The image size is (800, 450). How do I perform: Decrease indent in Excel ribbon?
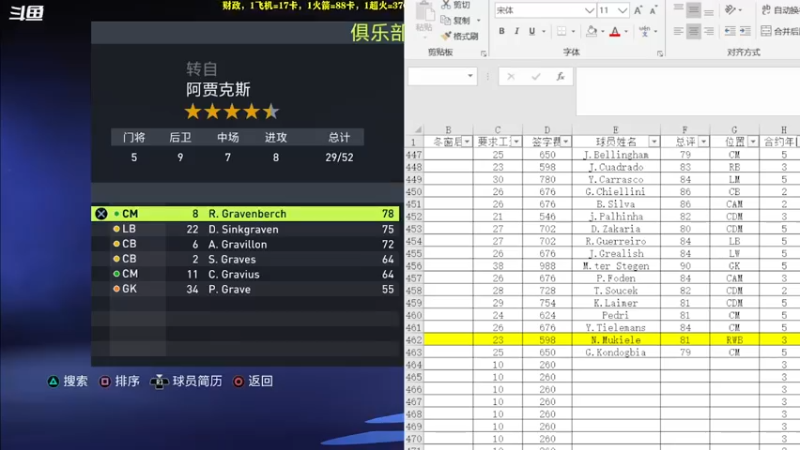coord(730,31)
